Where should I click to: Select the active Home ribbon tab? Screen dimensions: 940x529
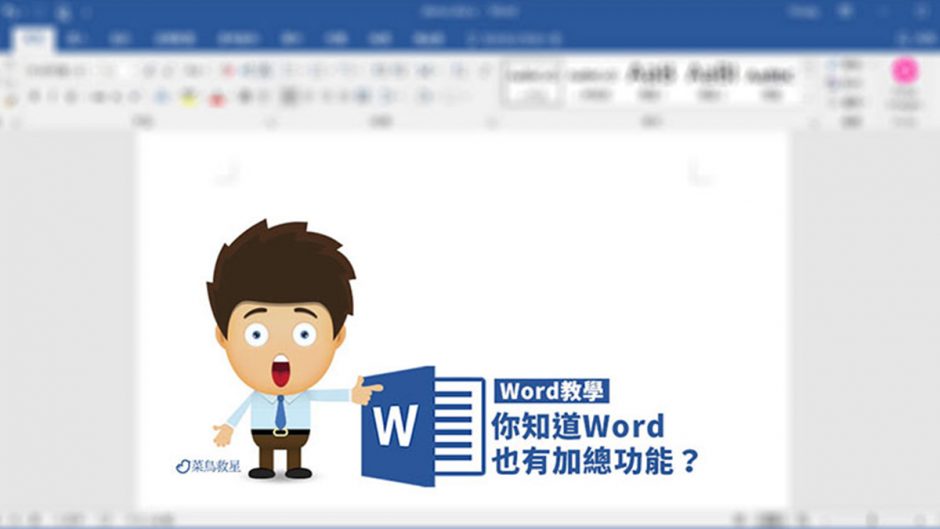(x=39, y=39)
